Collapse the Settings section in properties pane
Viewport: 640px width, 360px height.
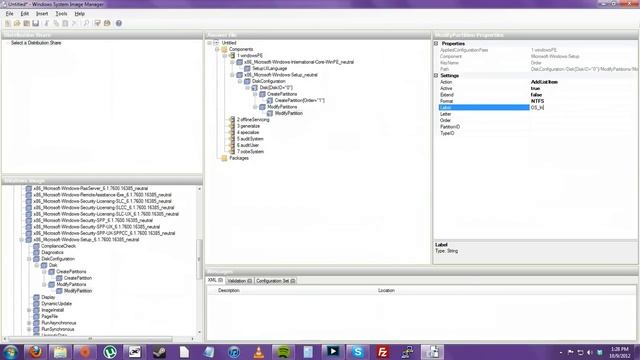pos(436,76)
